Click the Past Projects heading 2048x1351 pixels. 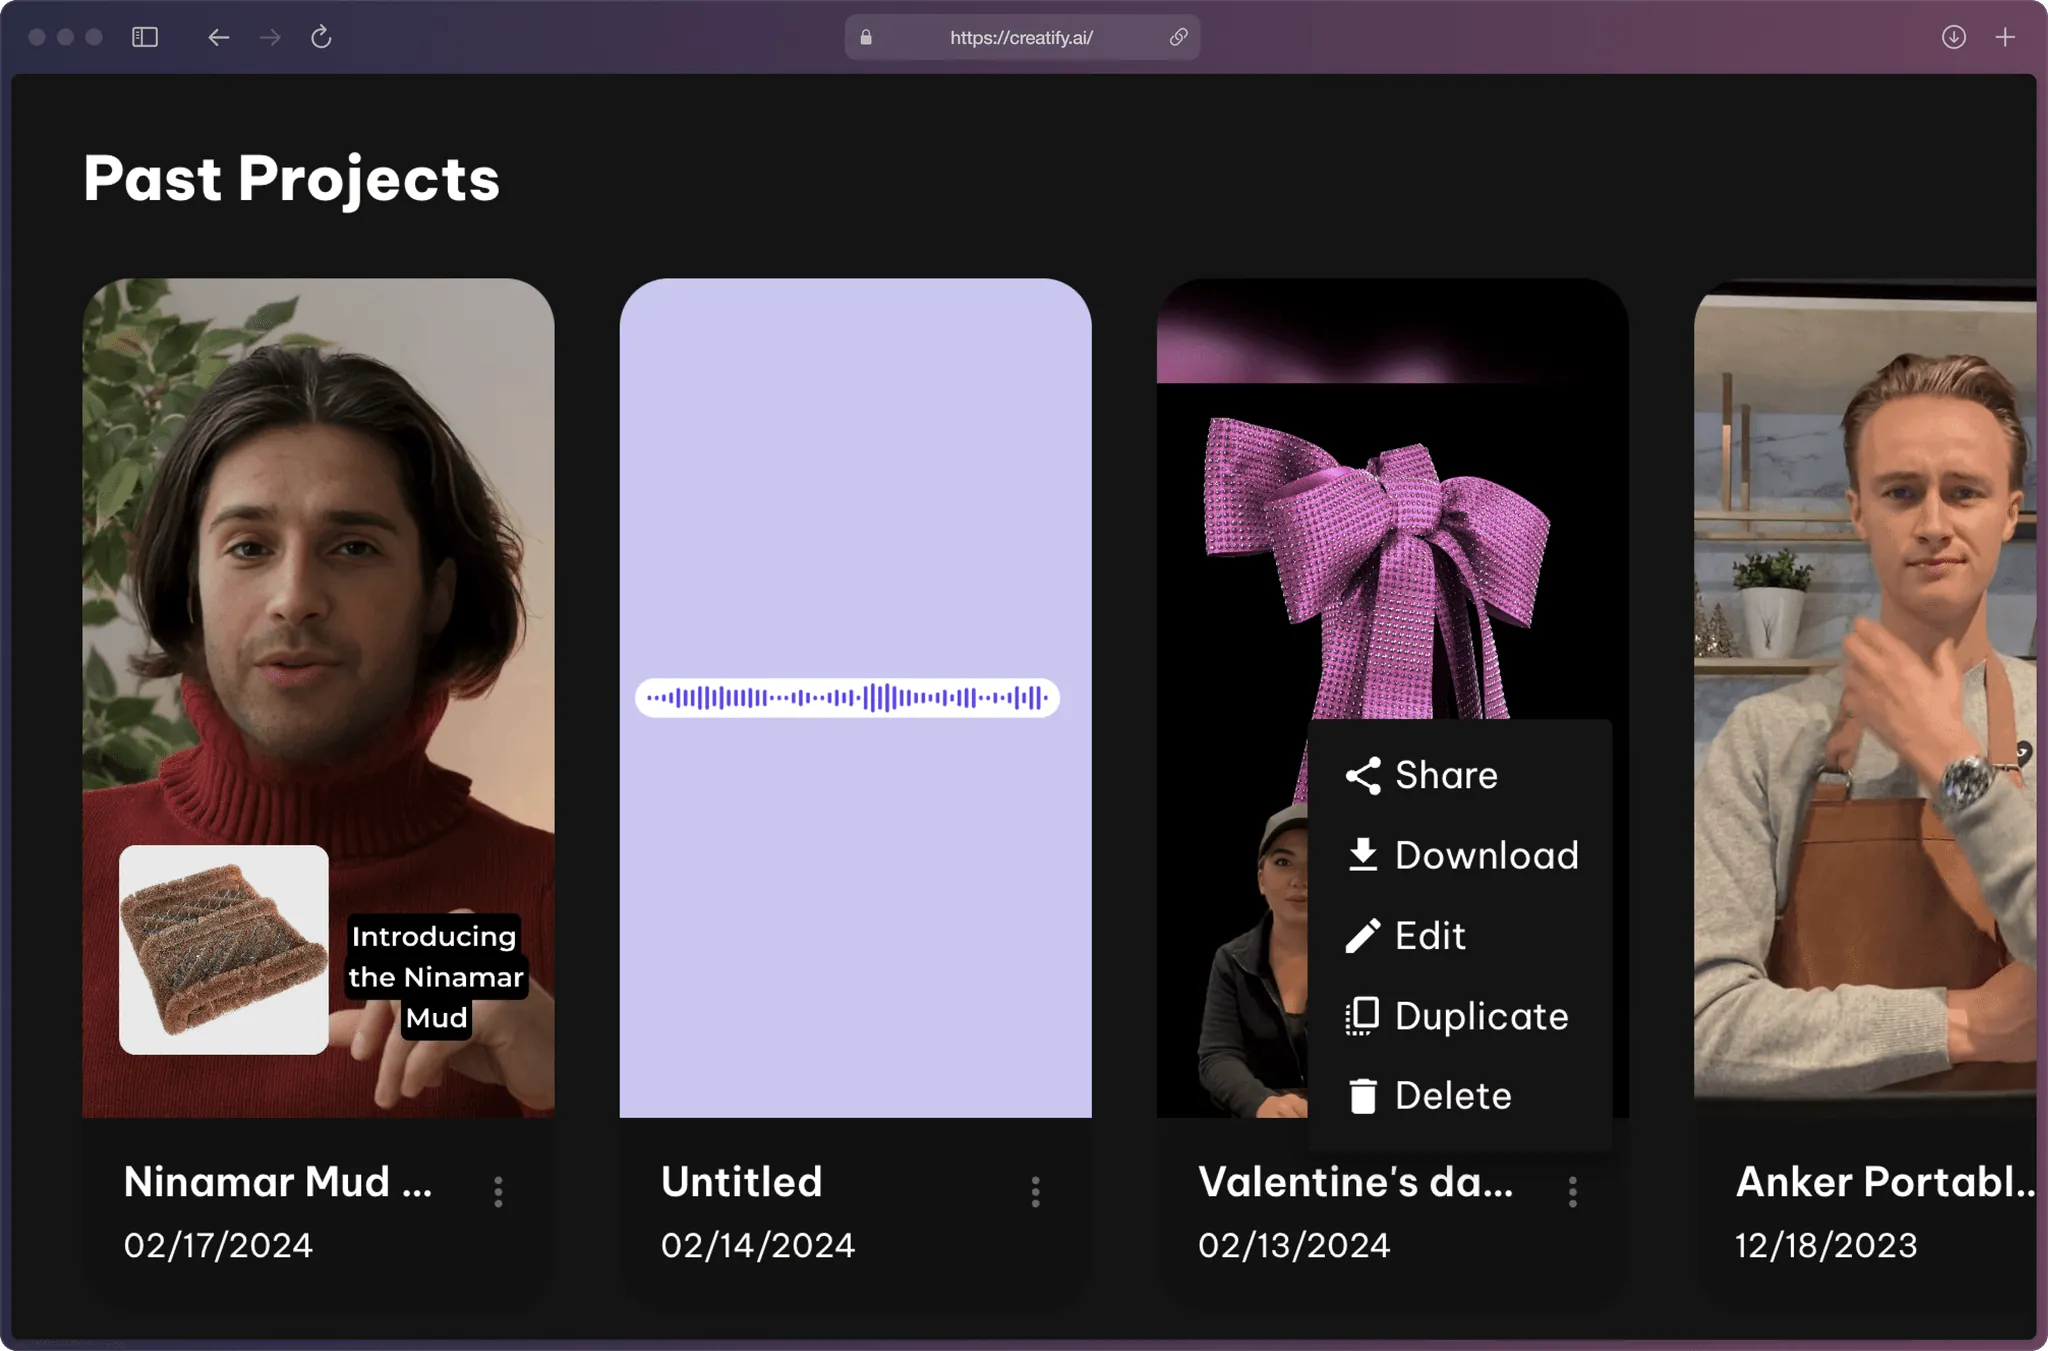click(291, 179)
